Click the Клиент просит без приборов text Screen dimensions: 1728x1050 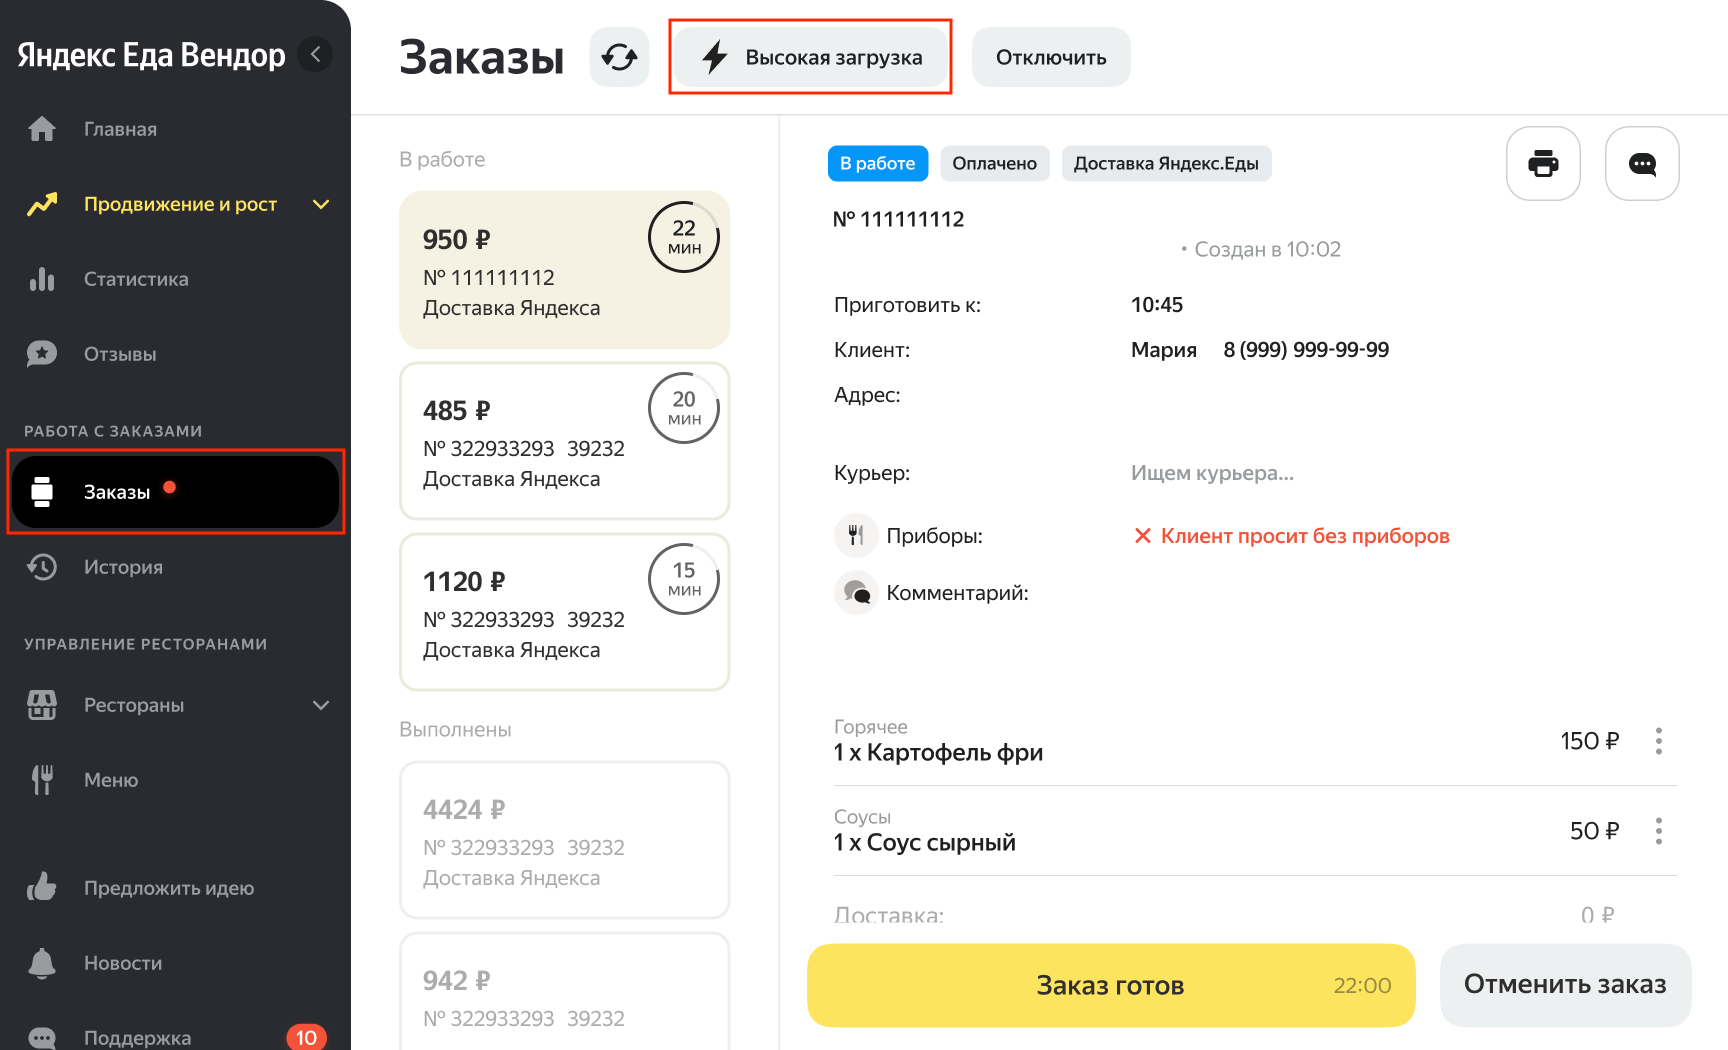pos(1305,536)
